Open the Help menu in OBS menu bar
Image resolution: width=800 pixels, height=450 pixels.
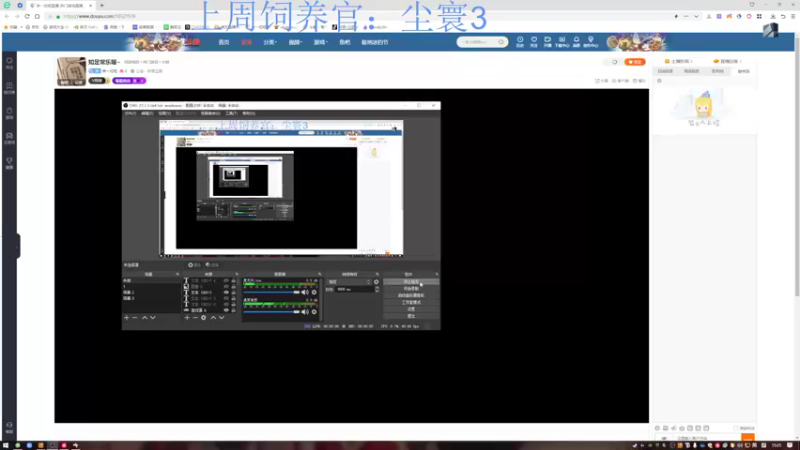pyautogui.click(x=248, y=113)
